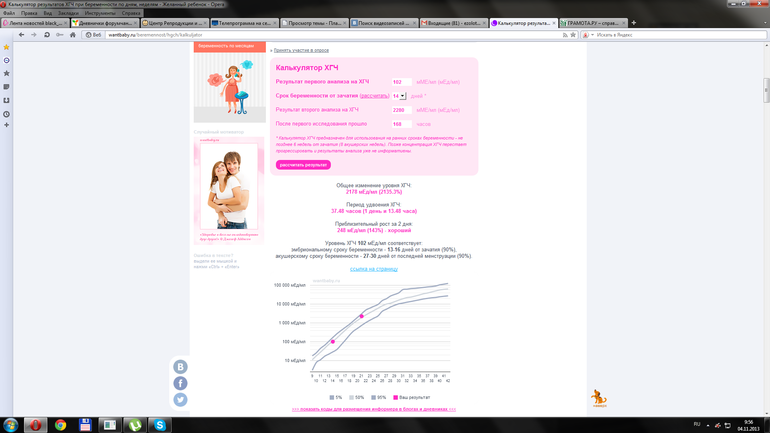Viewport: 770px width, 433px height.
Task: Click the plus icon in Opera sidebar
Action: click(6, 126)
